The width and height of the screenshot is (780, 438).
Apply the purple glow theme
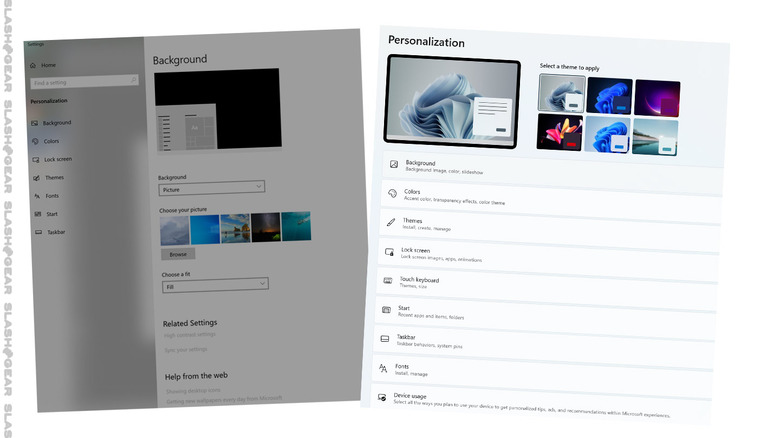point(657,98)
